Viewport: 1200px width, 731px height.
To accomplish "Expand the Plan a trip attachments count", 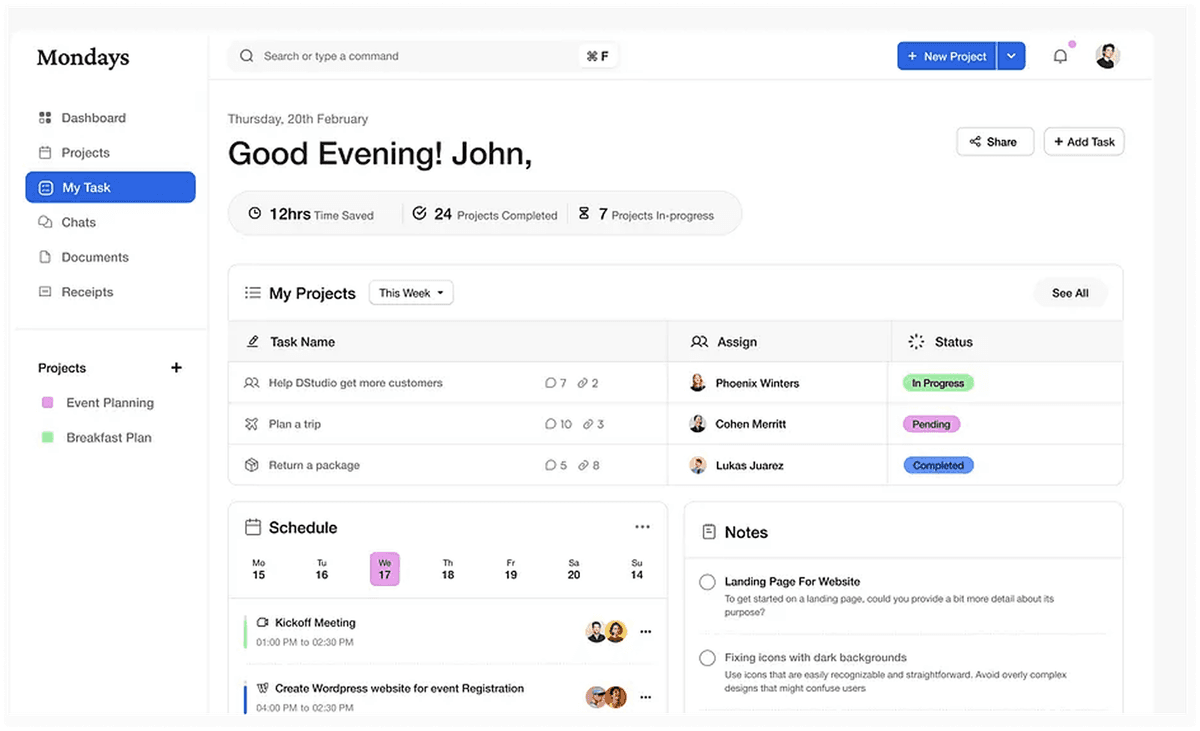I will point(592,423).
